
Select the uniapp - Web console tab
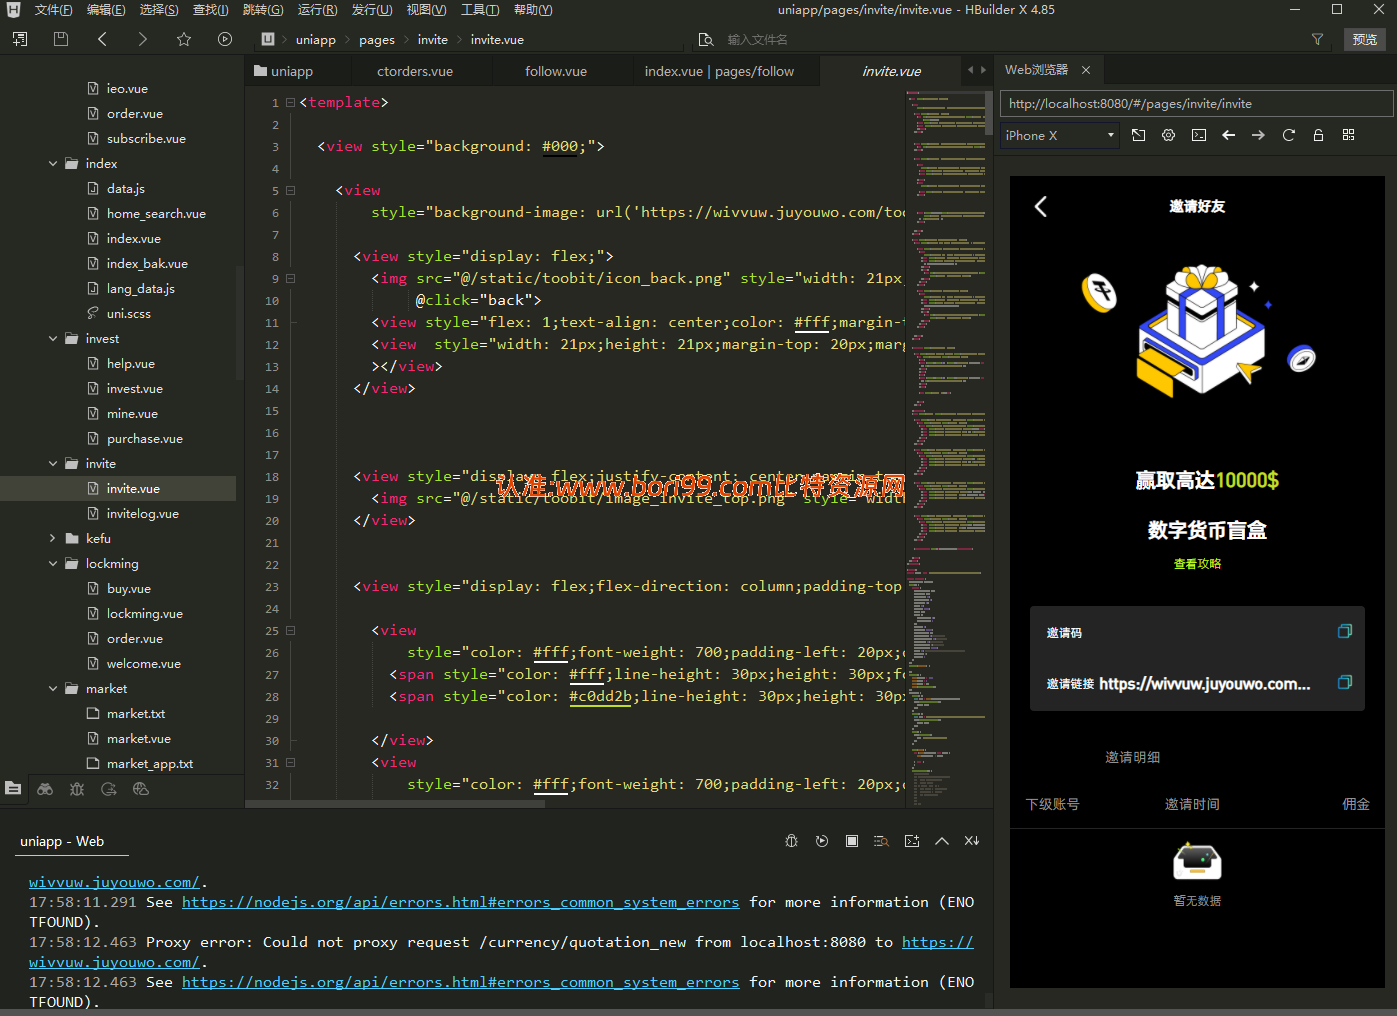click(x=62, y=841)
